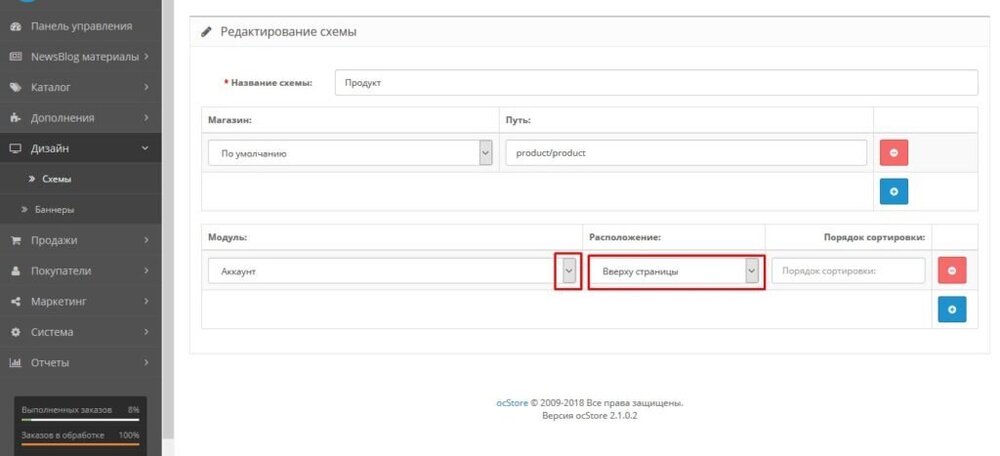Screen dimensions: 1000x456
Task: Follow the ocStore footer link
Action: point(511,403)
